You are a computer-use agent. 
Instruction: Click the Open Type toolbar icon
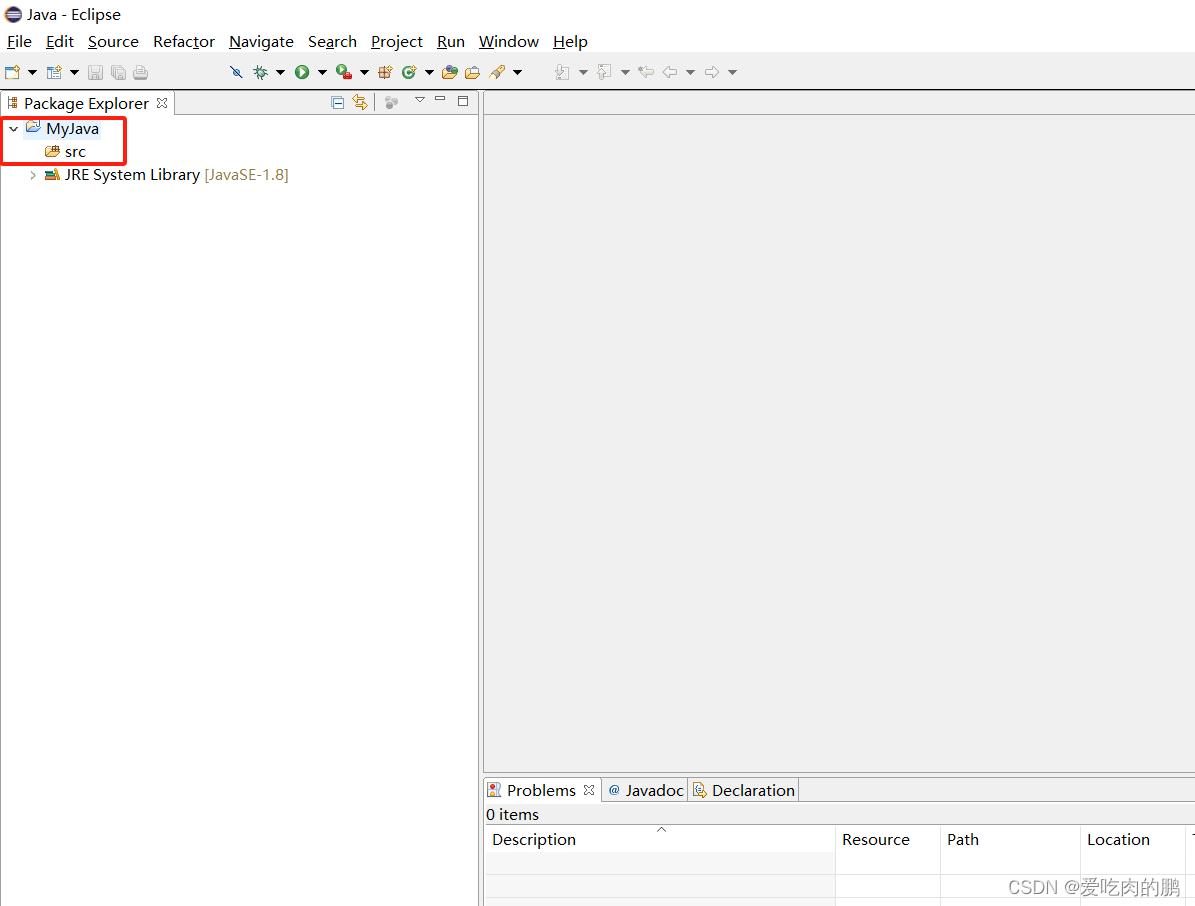coord(450,72)
